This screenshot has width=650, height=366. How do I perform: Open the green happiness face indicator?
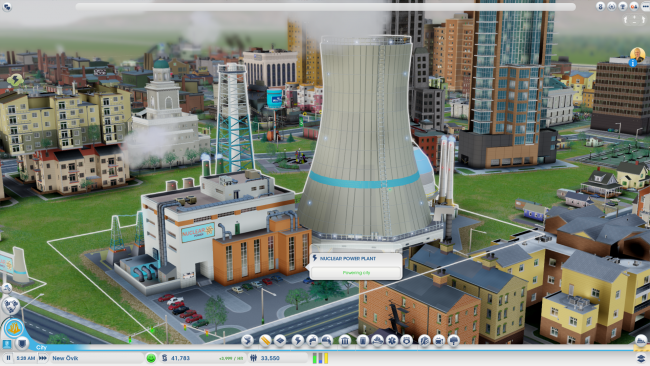[x=151, y=358]
